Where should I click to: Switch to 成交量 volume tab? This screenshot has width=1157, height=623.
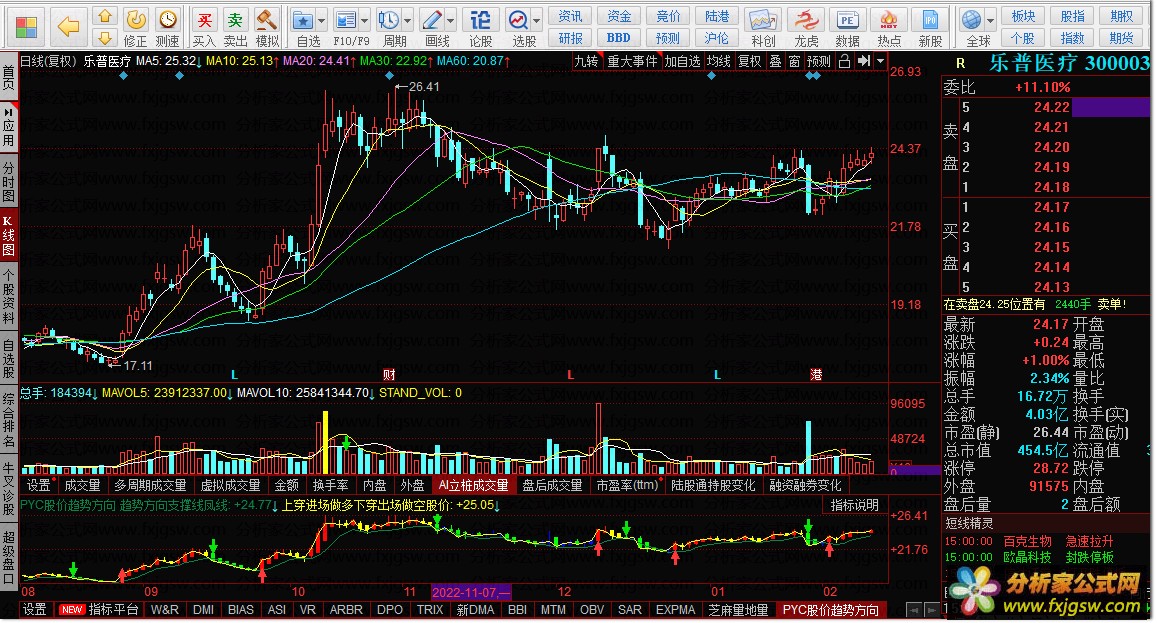point(82,485)
